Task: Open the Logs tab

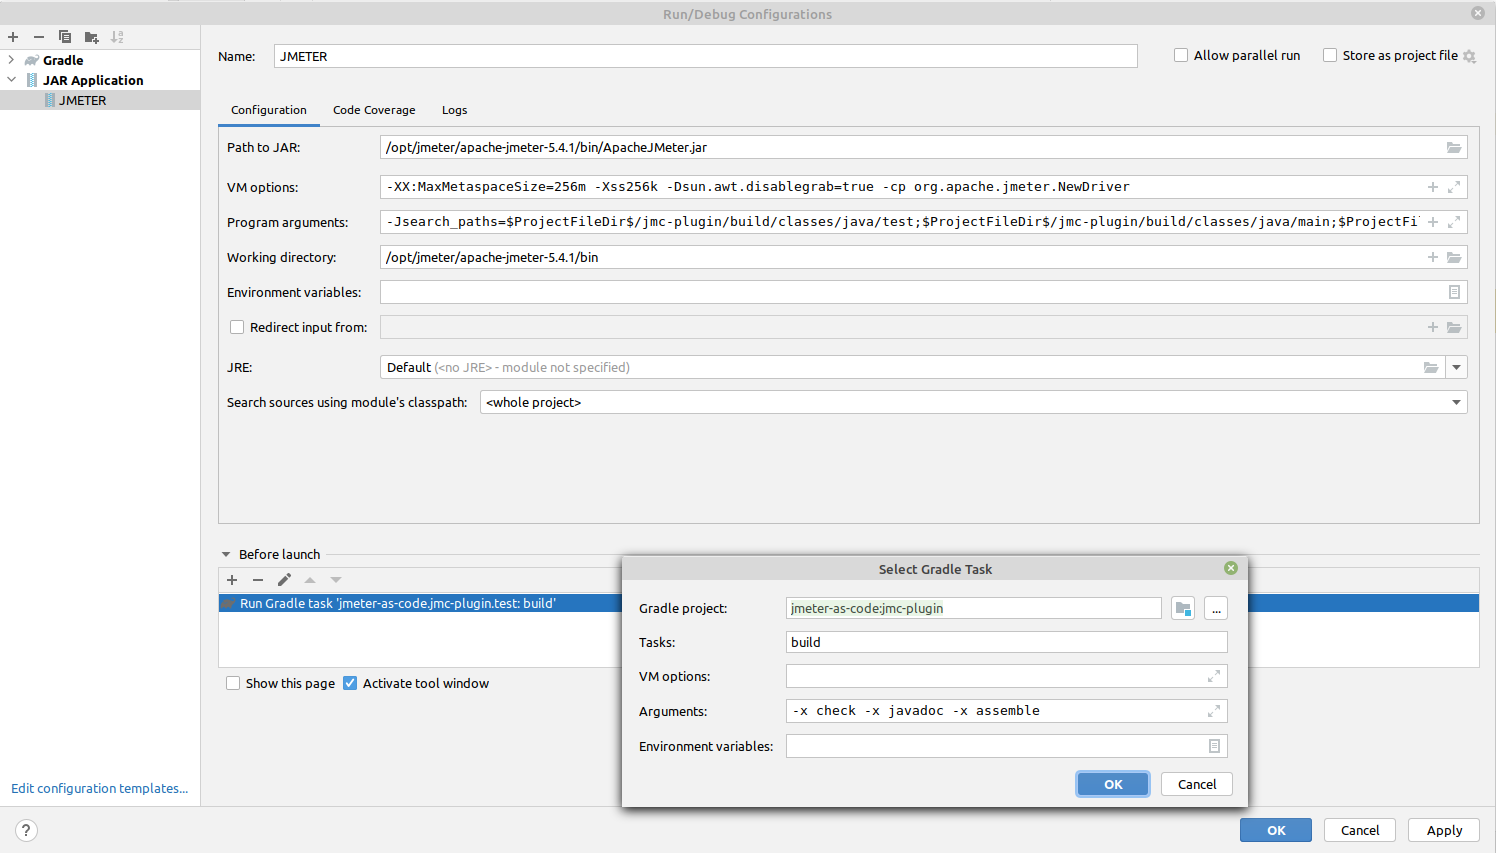Action: pyautogui.click(x=454, y=110)
